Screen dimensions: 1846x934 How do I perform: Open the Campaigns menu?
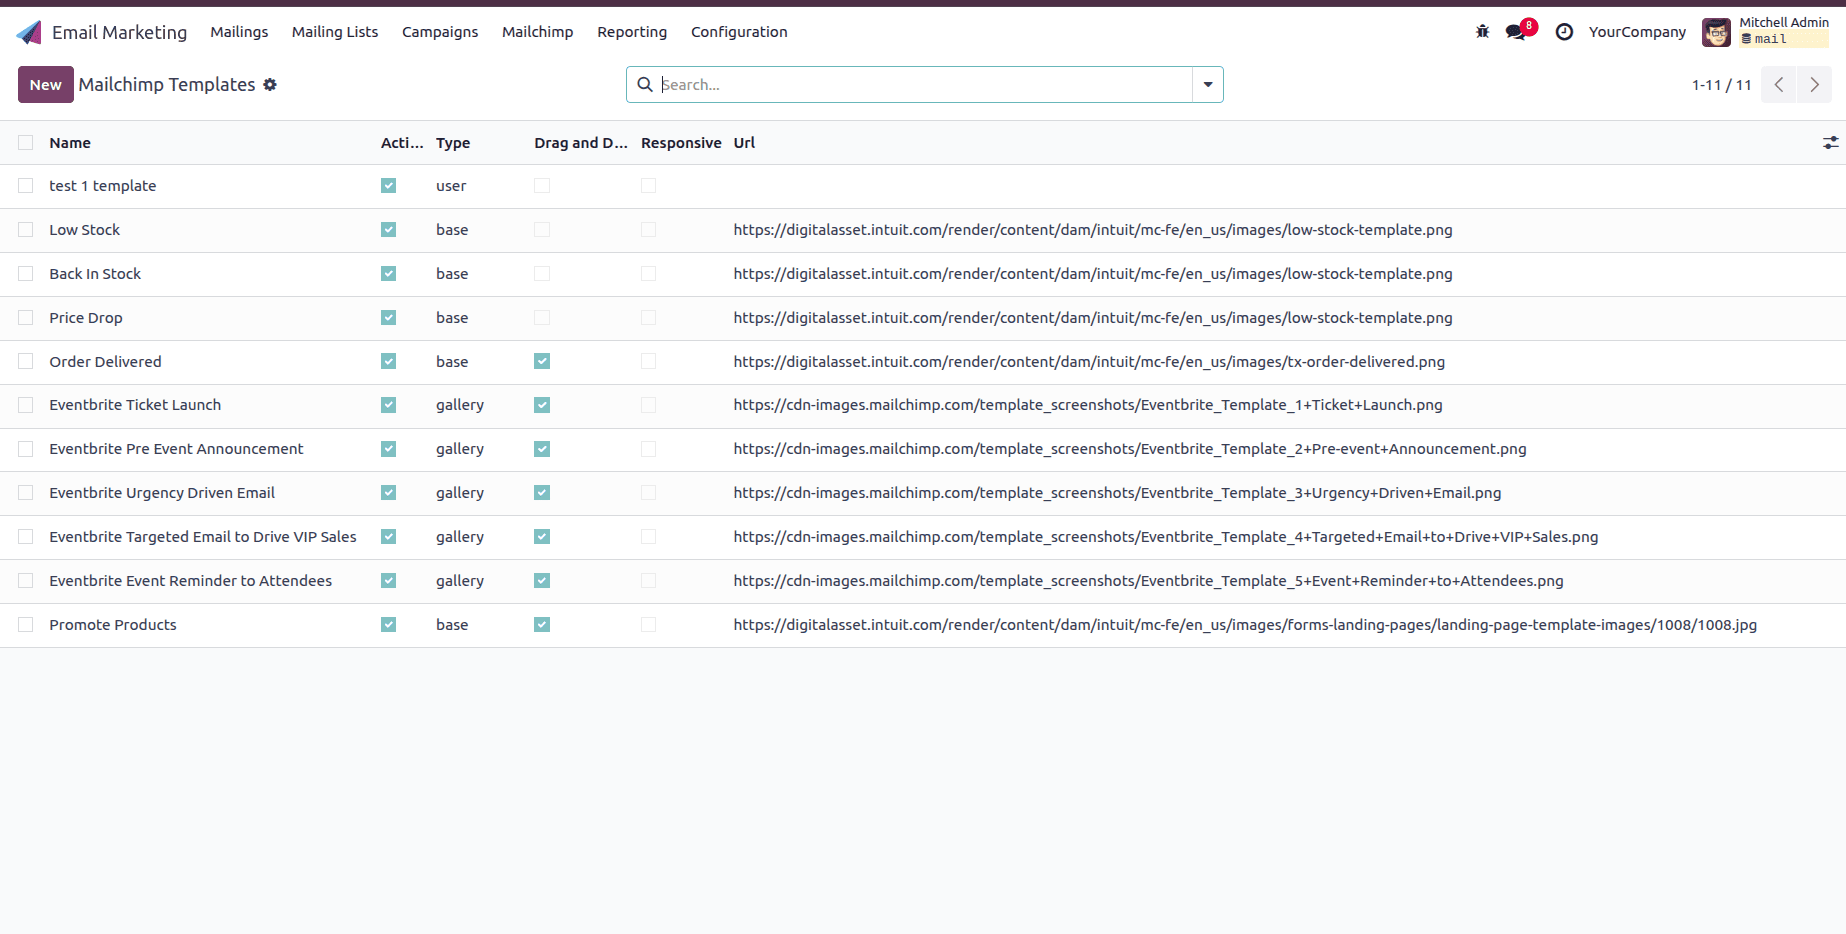(x=440, y=32)
